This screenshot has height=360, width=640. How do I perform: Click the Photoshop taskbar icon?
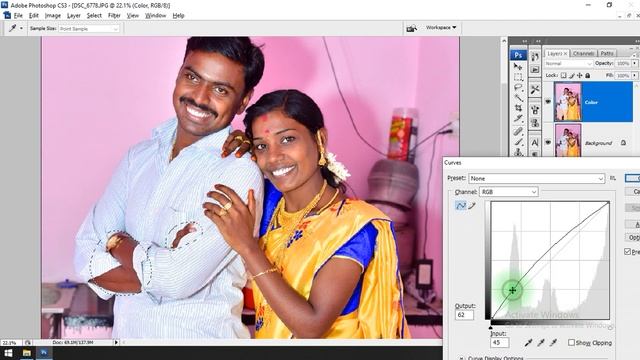[x=44, y=353]
